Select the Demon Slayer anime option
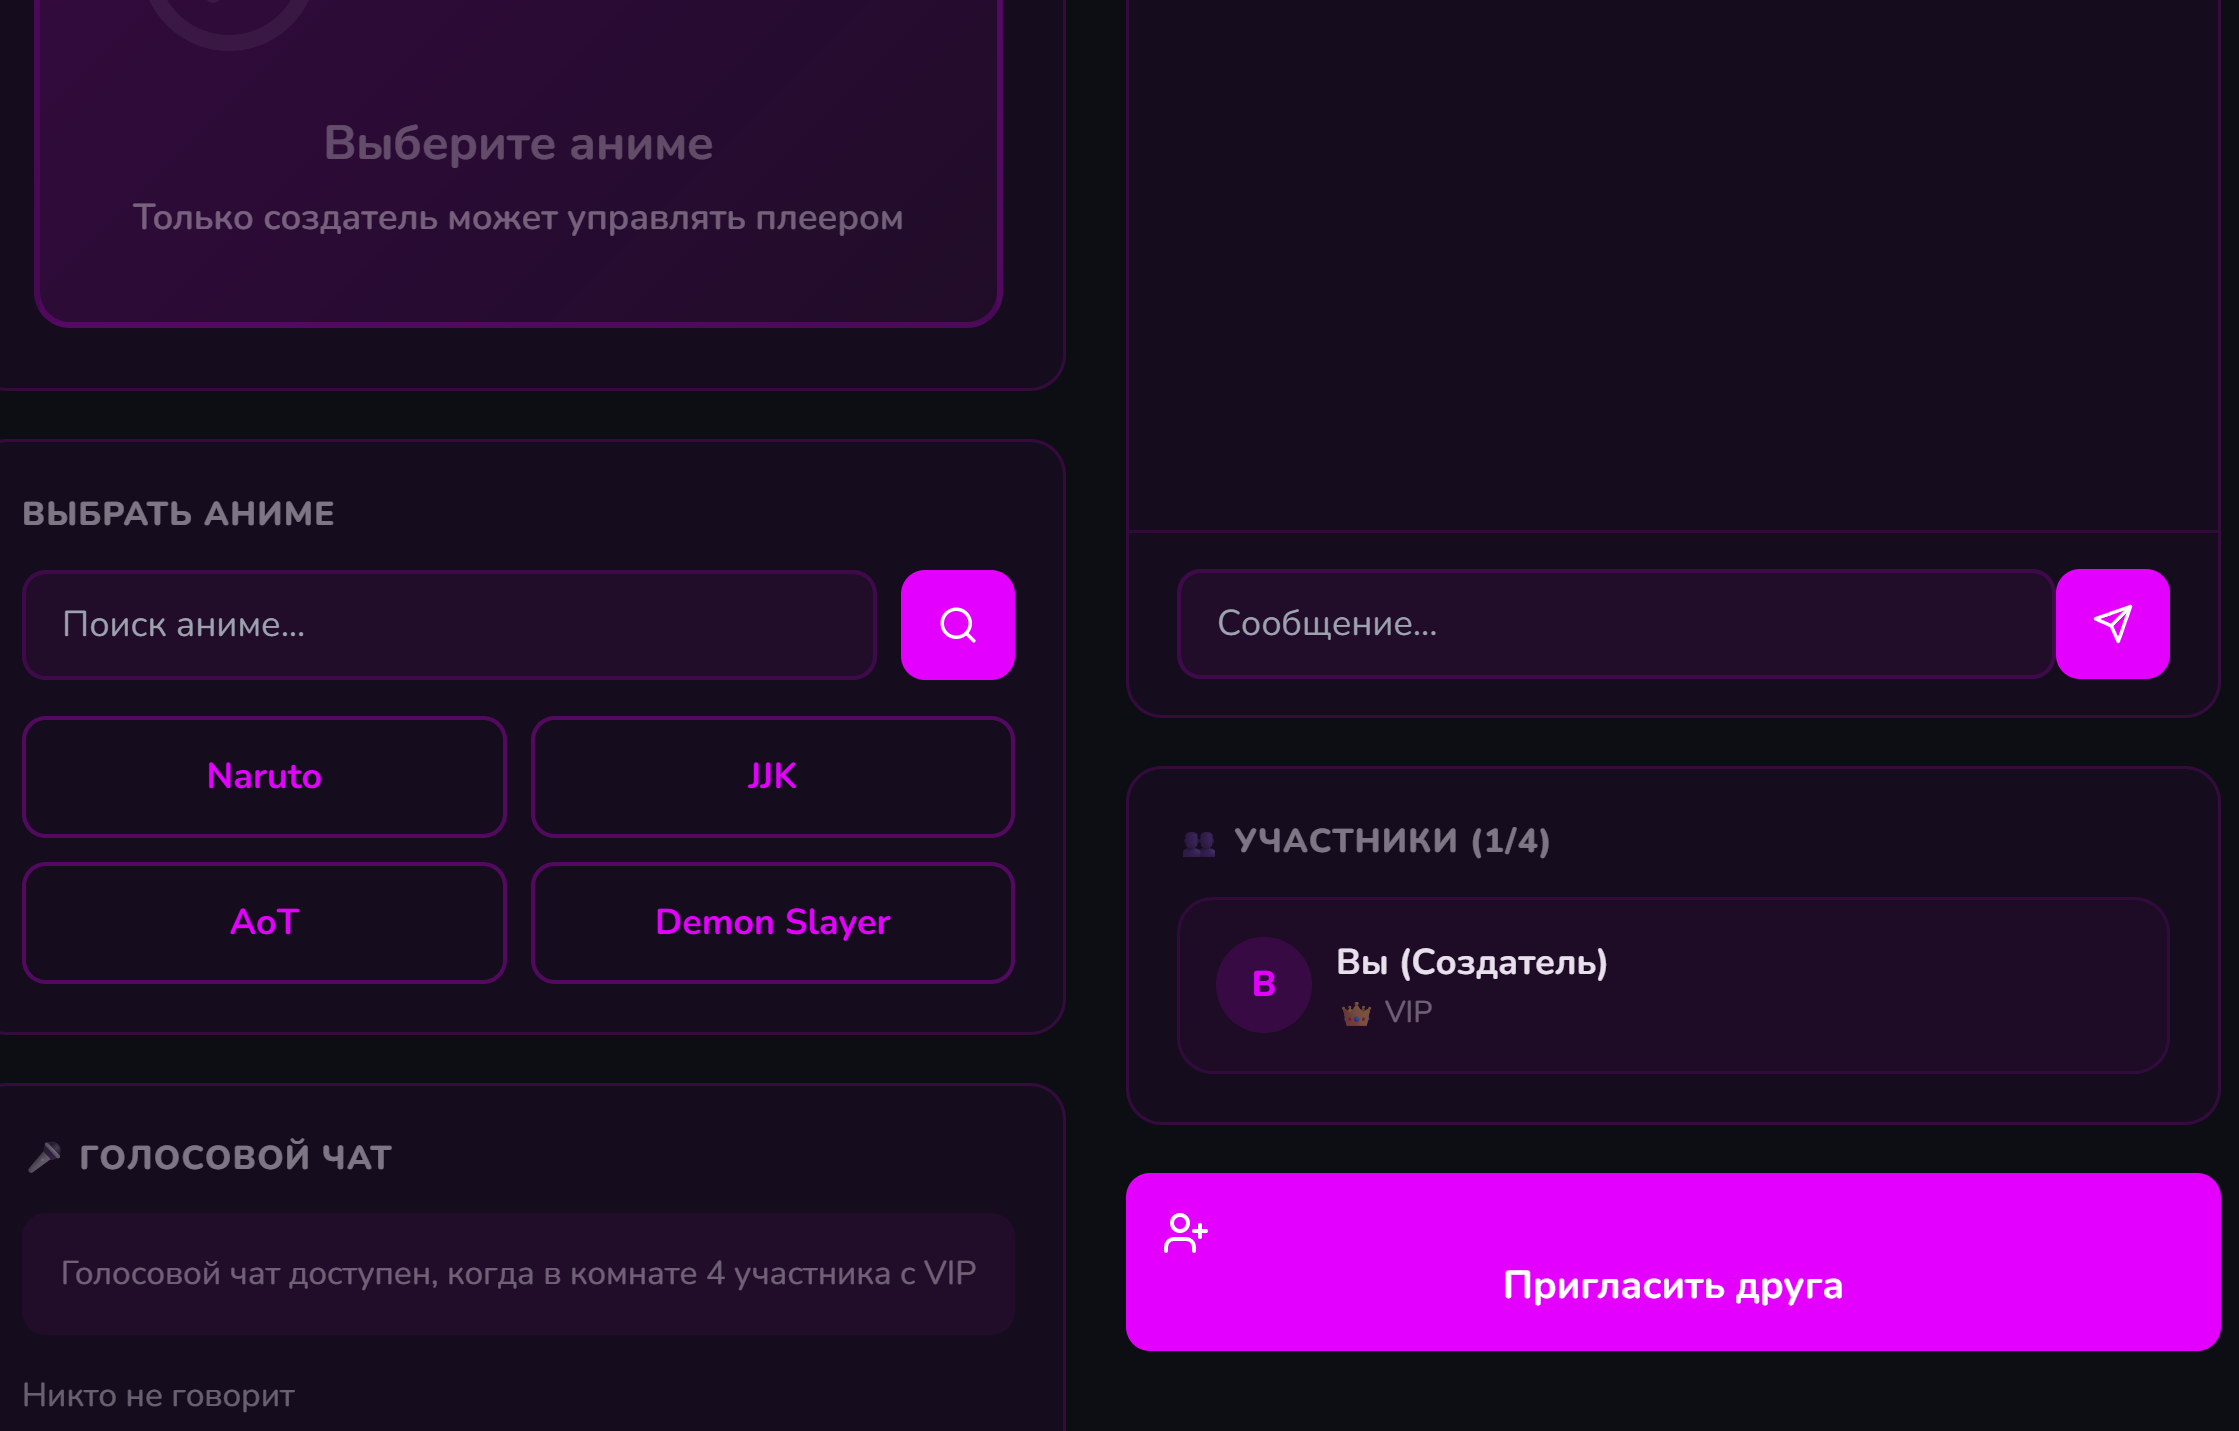Viewport: 2239px width, 1431px height. coord(772,923)
